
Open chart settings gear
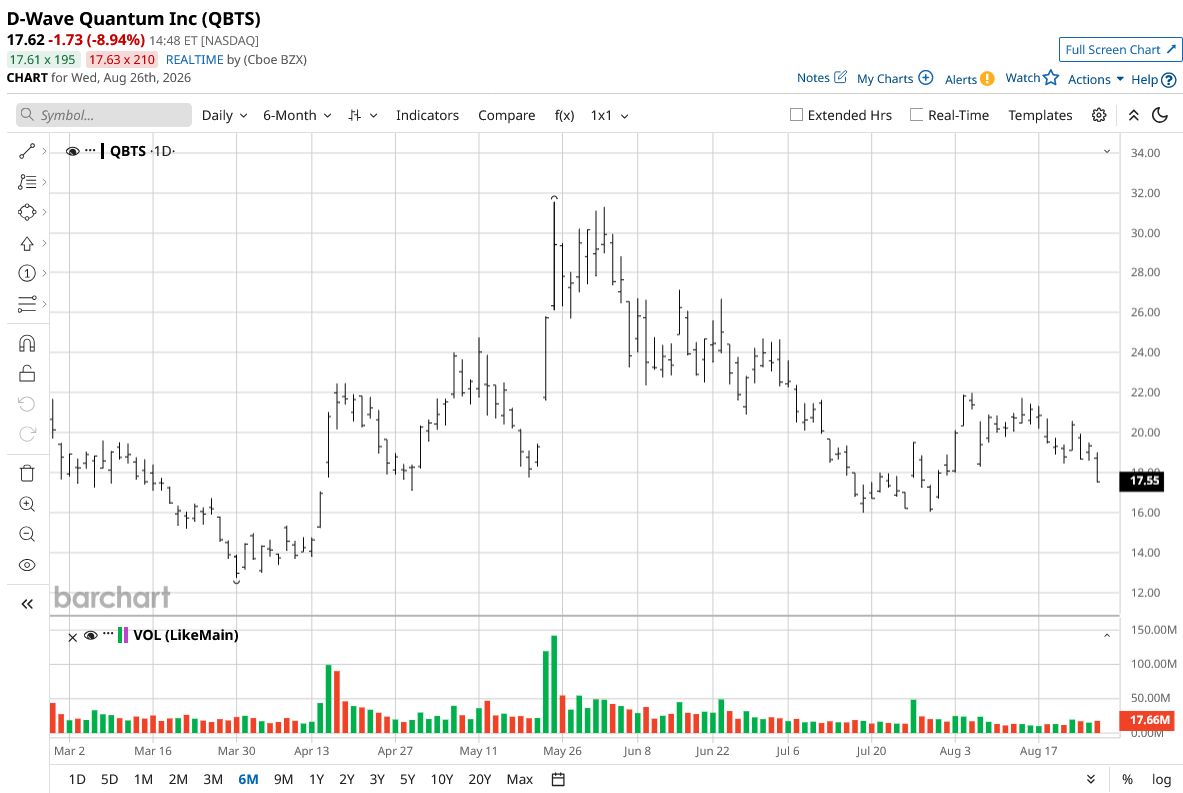tap(1099, 115)
